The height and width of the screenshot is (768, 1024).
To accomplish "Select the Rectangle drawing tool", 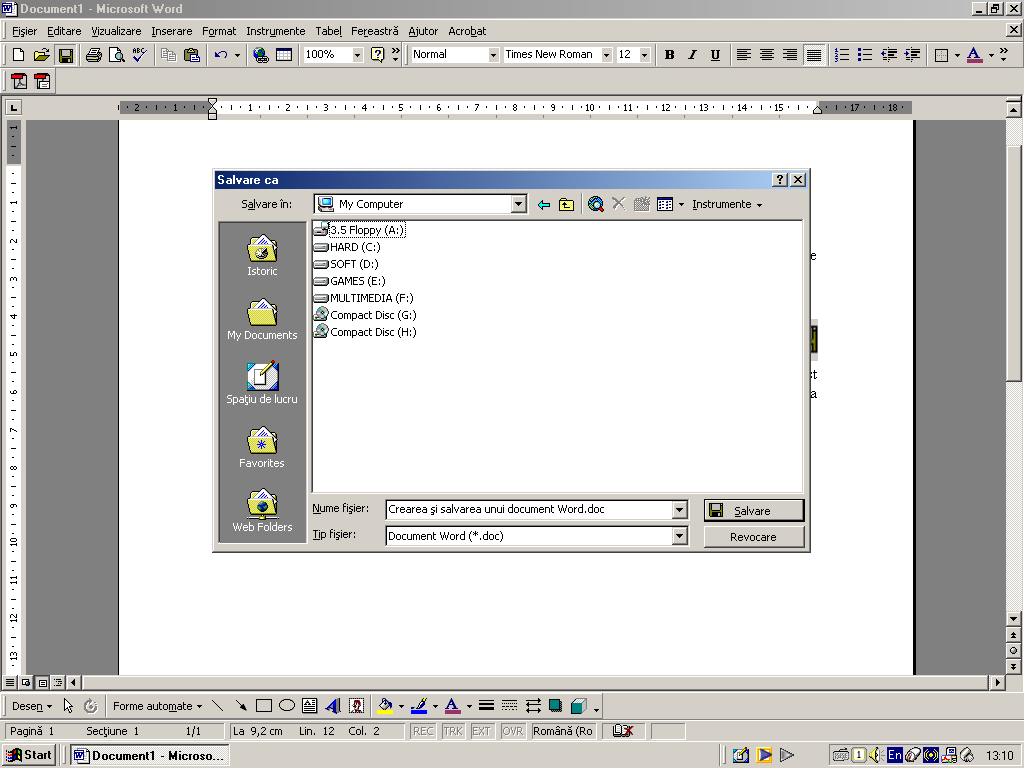I will [x=264, y=706].
